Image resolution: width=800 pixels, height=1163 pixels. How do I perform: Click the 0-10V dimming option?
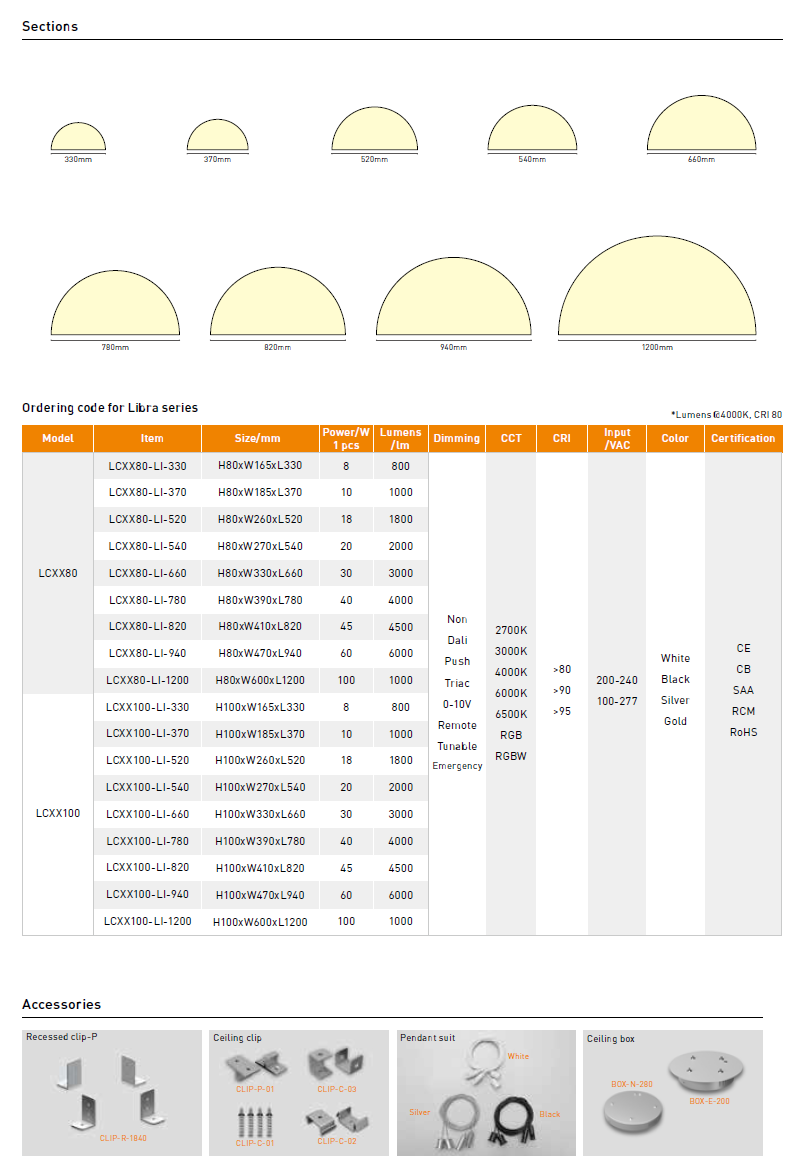point(457,704)
